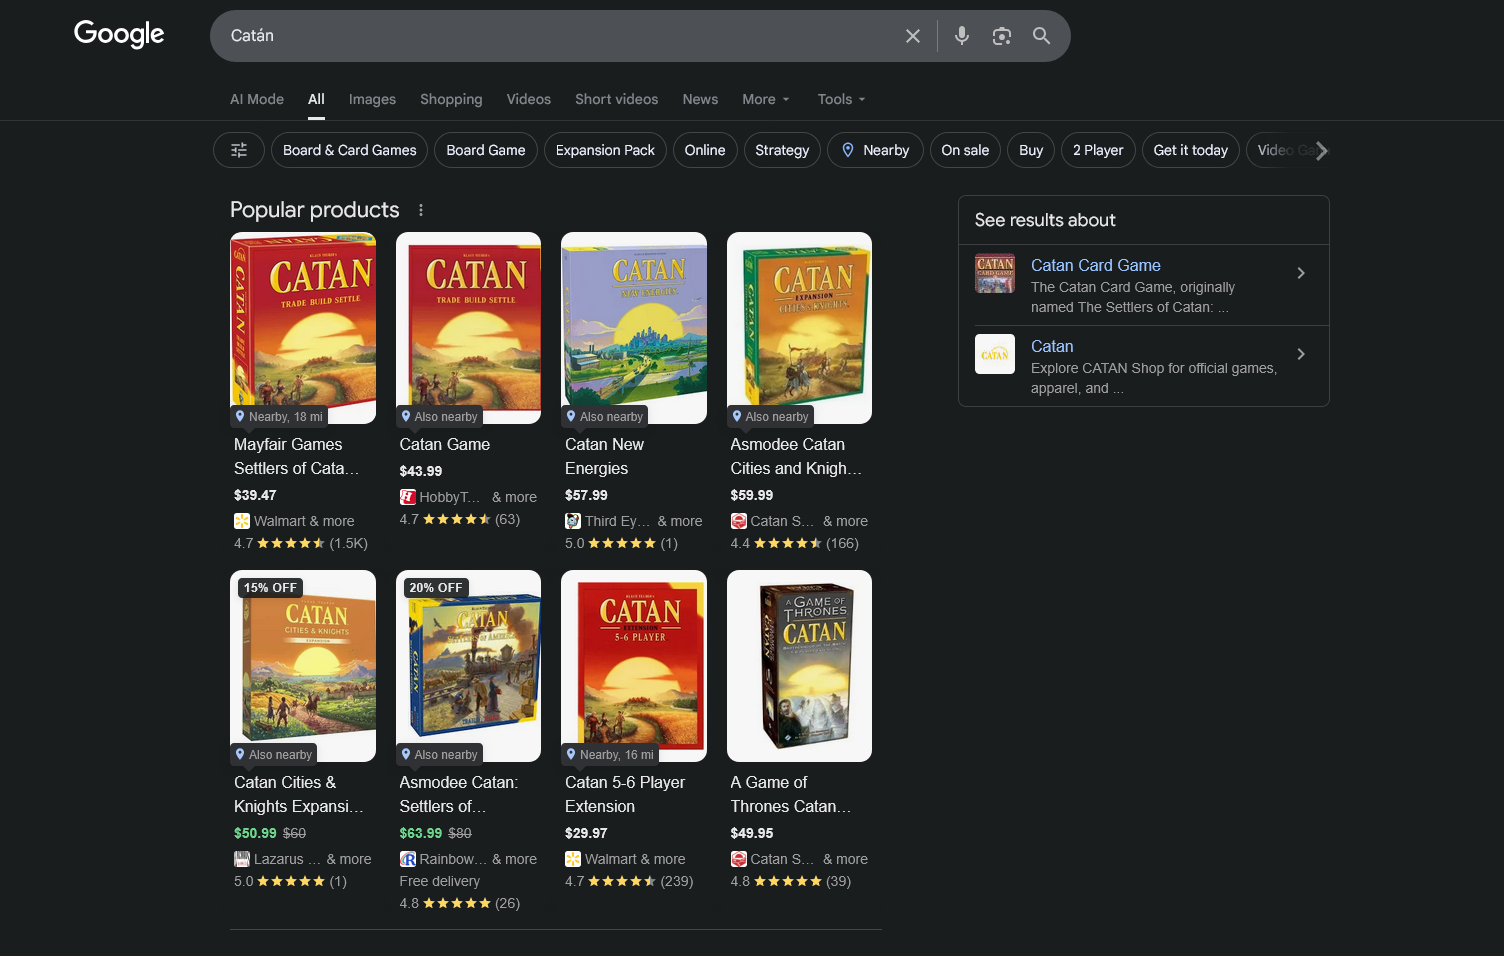Viewport: 1504px width, 956px height.
Task: Click the Third Eye store icon under New Energies
Action: [x=573, y=521]
